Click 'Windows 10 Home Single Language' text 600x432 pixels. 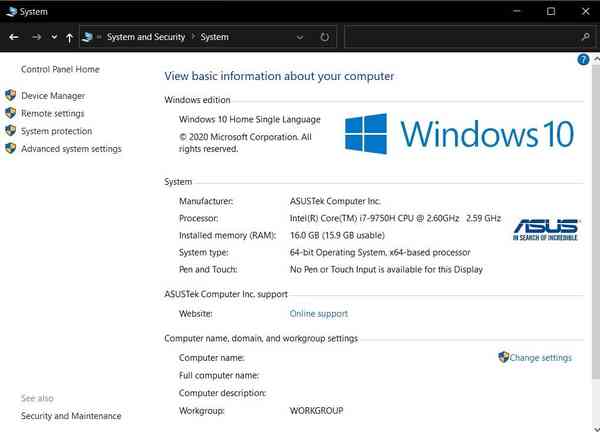(249, 119)
